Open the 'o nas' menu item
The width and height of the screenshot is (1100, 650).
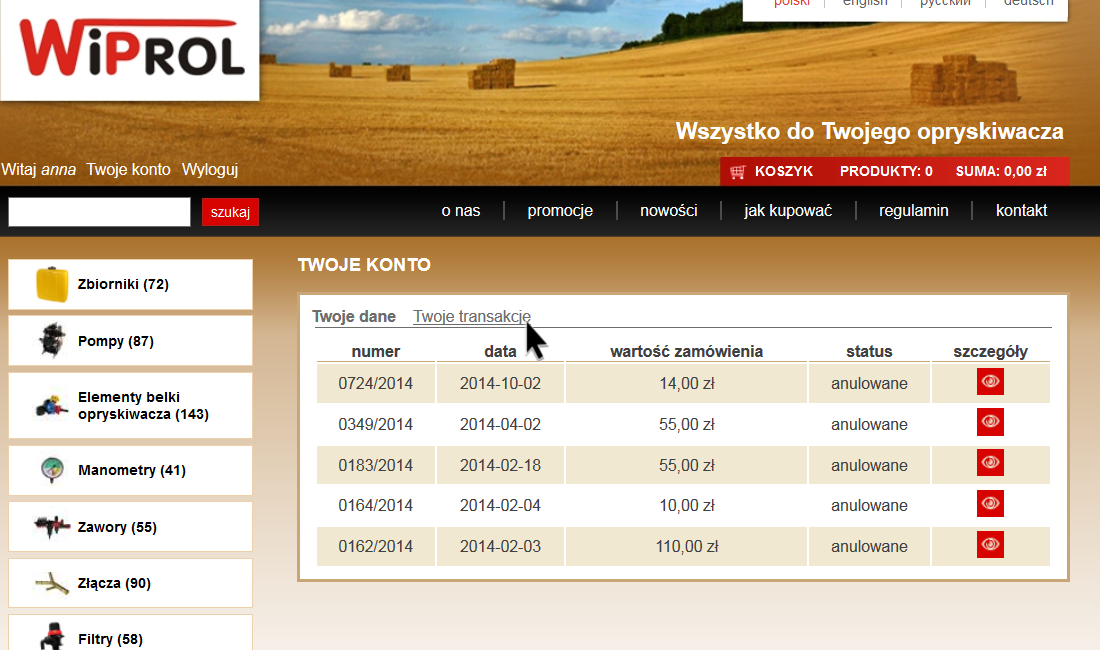pos(461,210)
